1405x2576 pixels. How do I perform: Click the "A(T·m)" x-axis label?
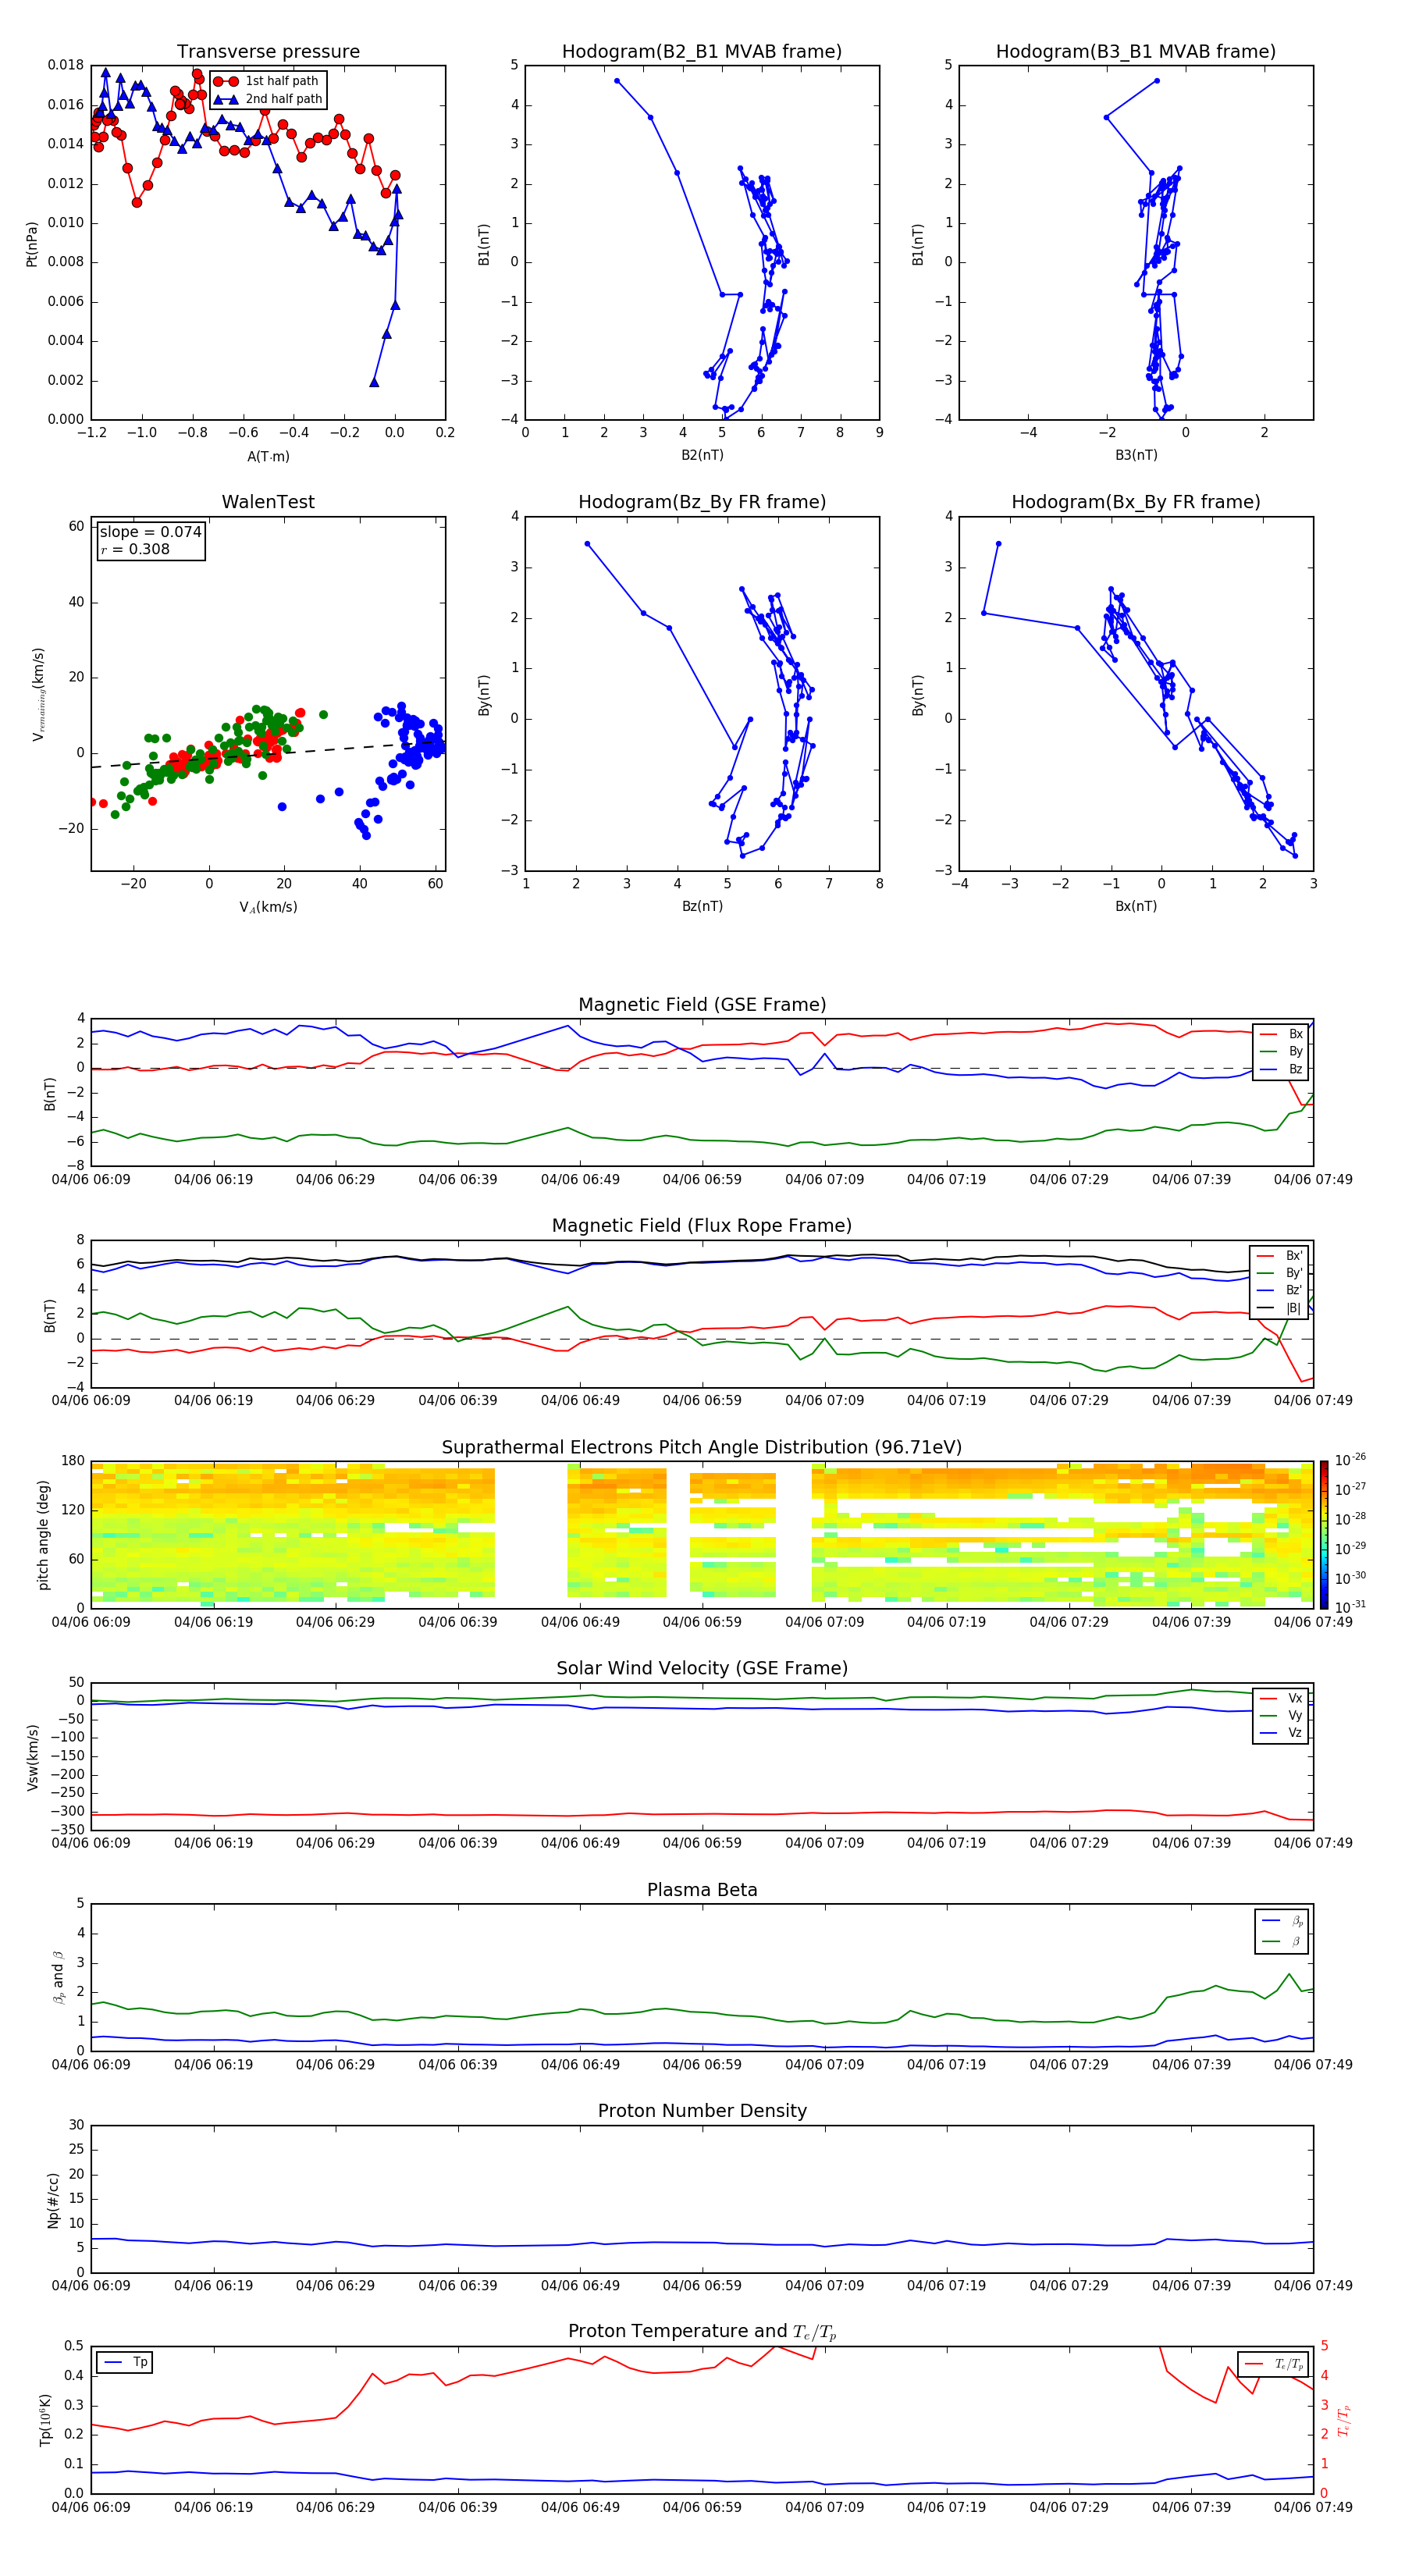(268, 456)
